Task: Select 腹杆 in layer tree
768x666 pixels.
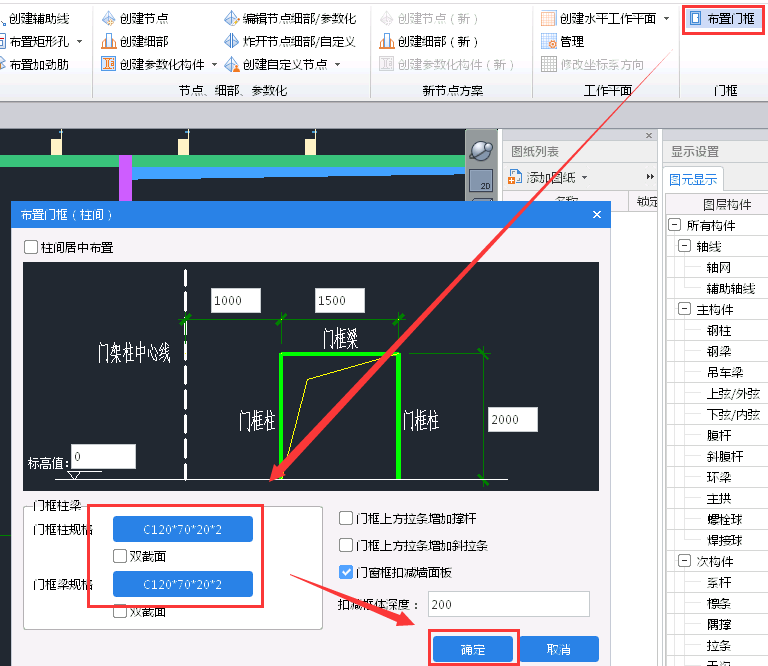Action: (x=719, y=435)
